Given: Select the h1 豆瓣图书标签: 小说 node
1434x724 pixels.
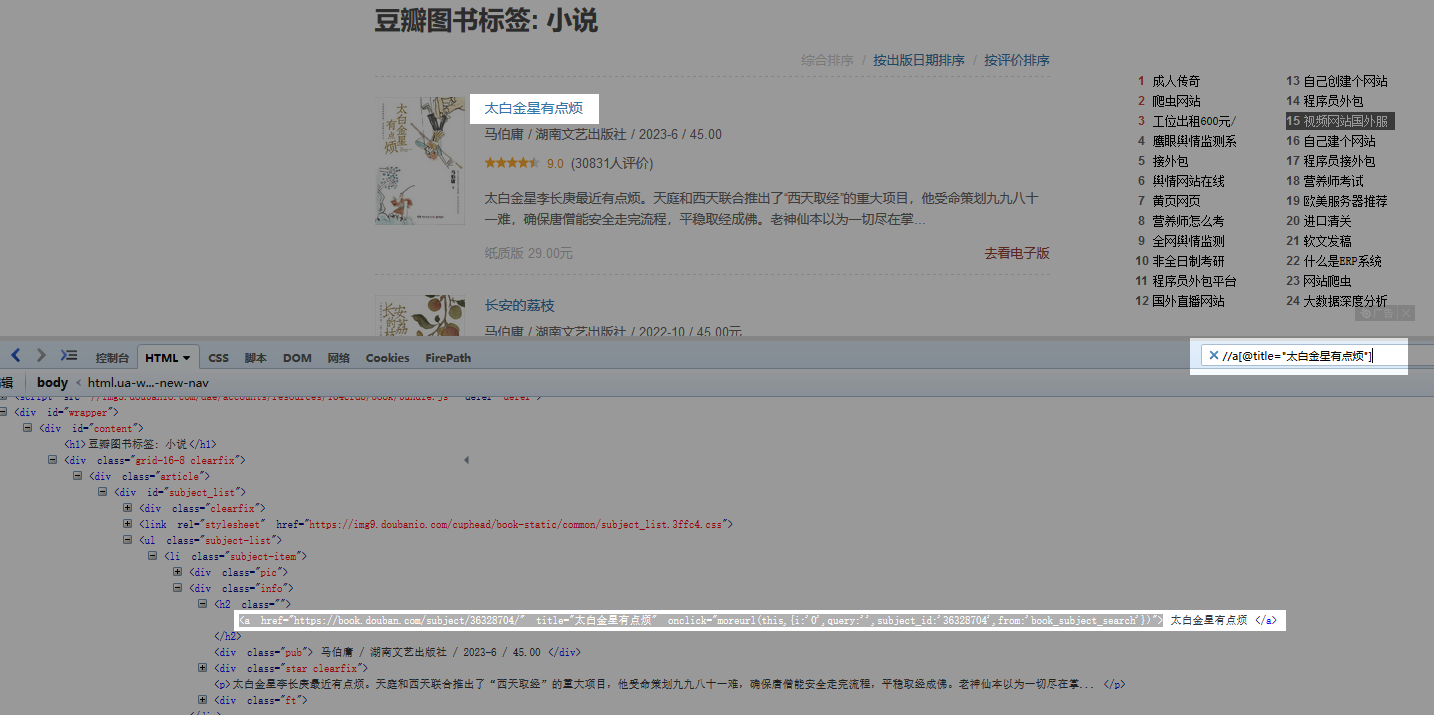Looking at the screenshot, I should coord(140,444).
